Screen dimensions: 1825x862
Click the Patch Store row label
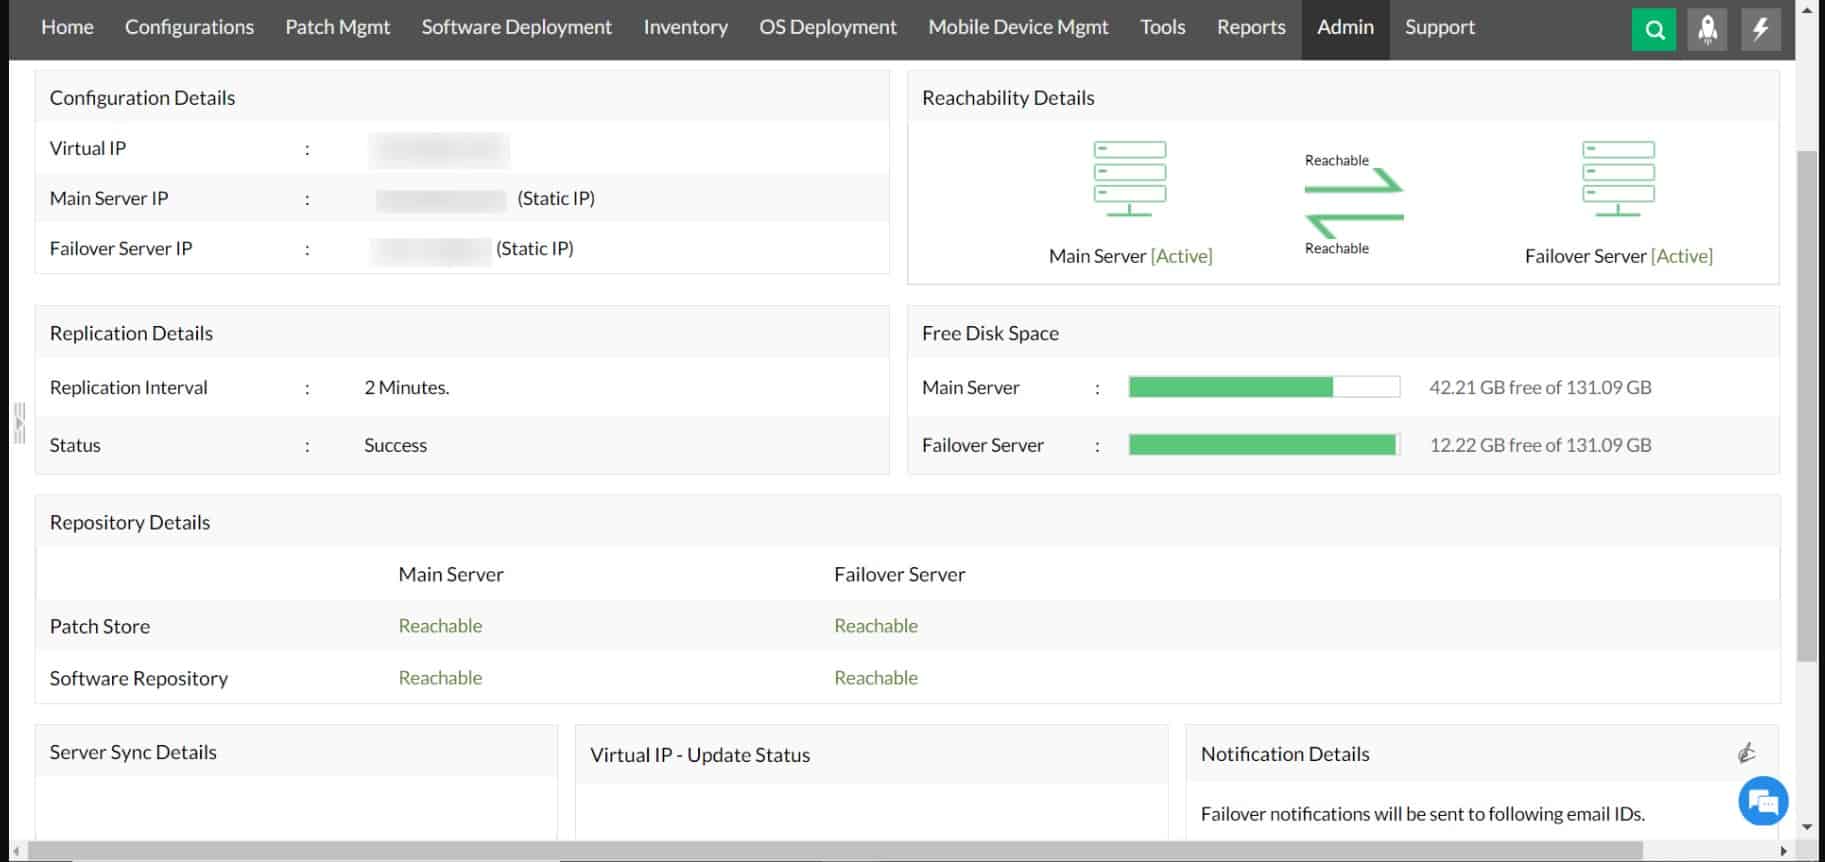(x=100, y=627)
